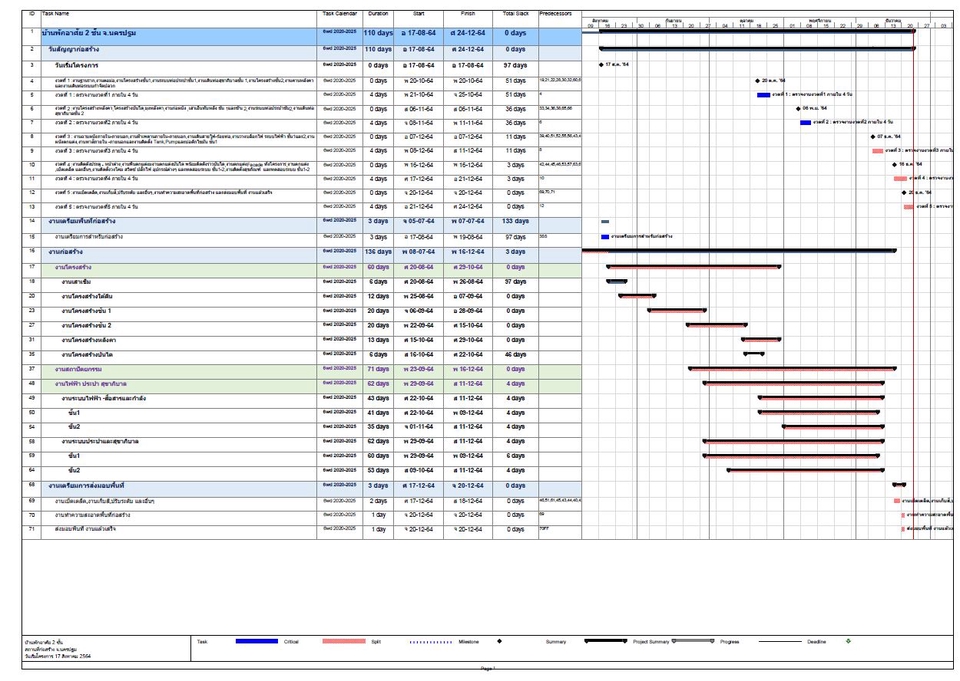The image size is (960, 681).
Task: Click the project start milestone diamond in row 3
Action: click(601, 64)
